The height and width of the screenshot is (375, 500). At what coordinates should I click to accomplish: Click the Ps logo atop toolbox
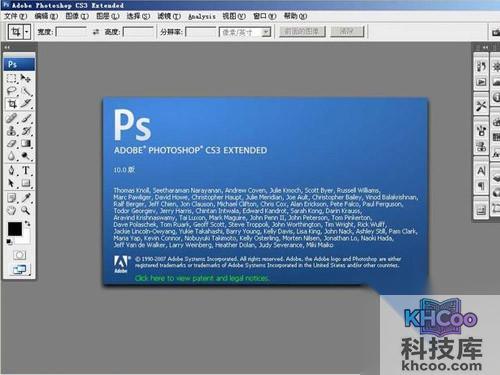(19, 64)
